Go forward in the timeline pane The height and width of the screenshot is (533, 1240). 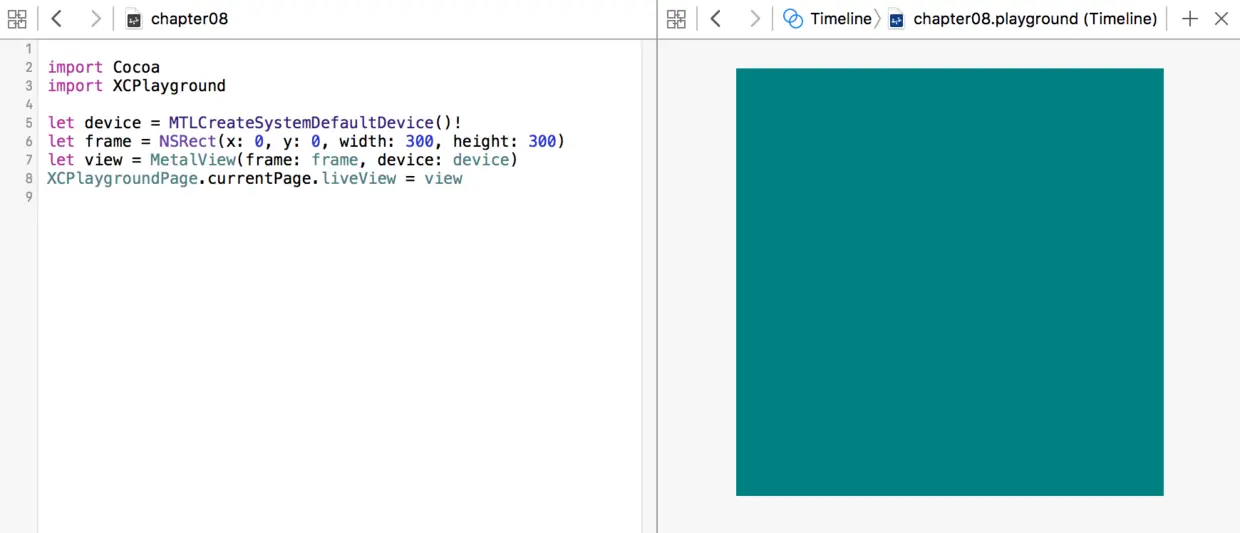tap(754, 19)
